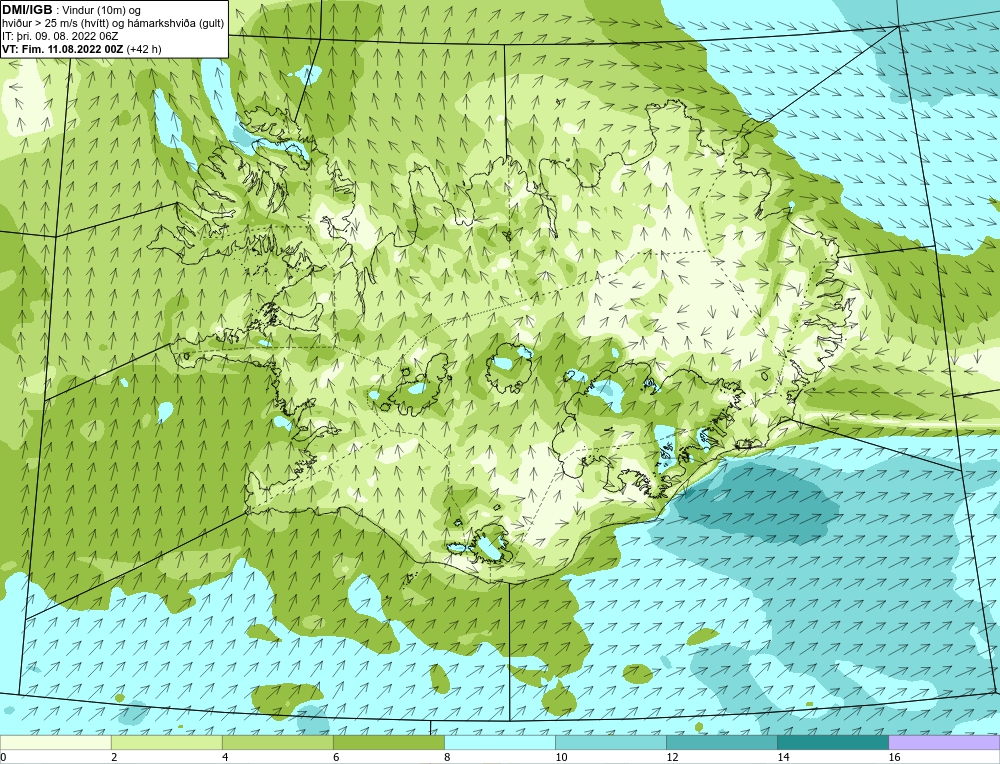Click the legend scale label 2
This screenshot has width=1000, height=764.
(114, 757)
